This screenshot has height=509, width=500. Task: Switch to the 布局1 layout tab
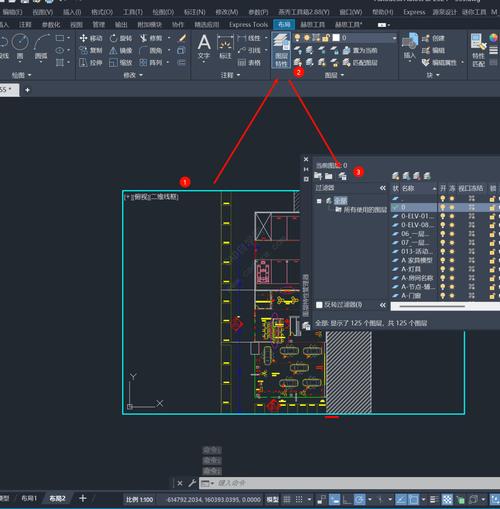[x=29, y=498]
